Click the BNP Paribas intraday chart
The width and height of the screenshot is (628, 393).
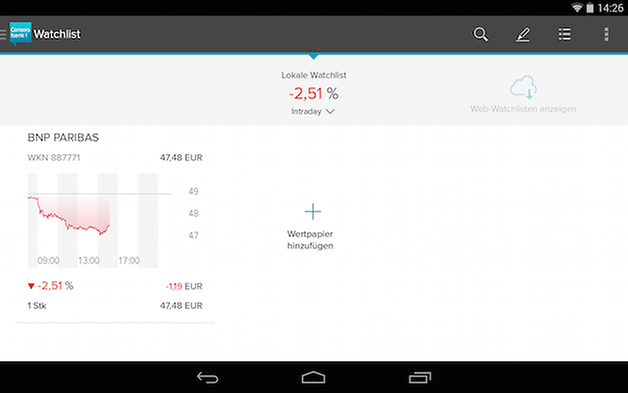pyautogui.click(x=99, y=221)
